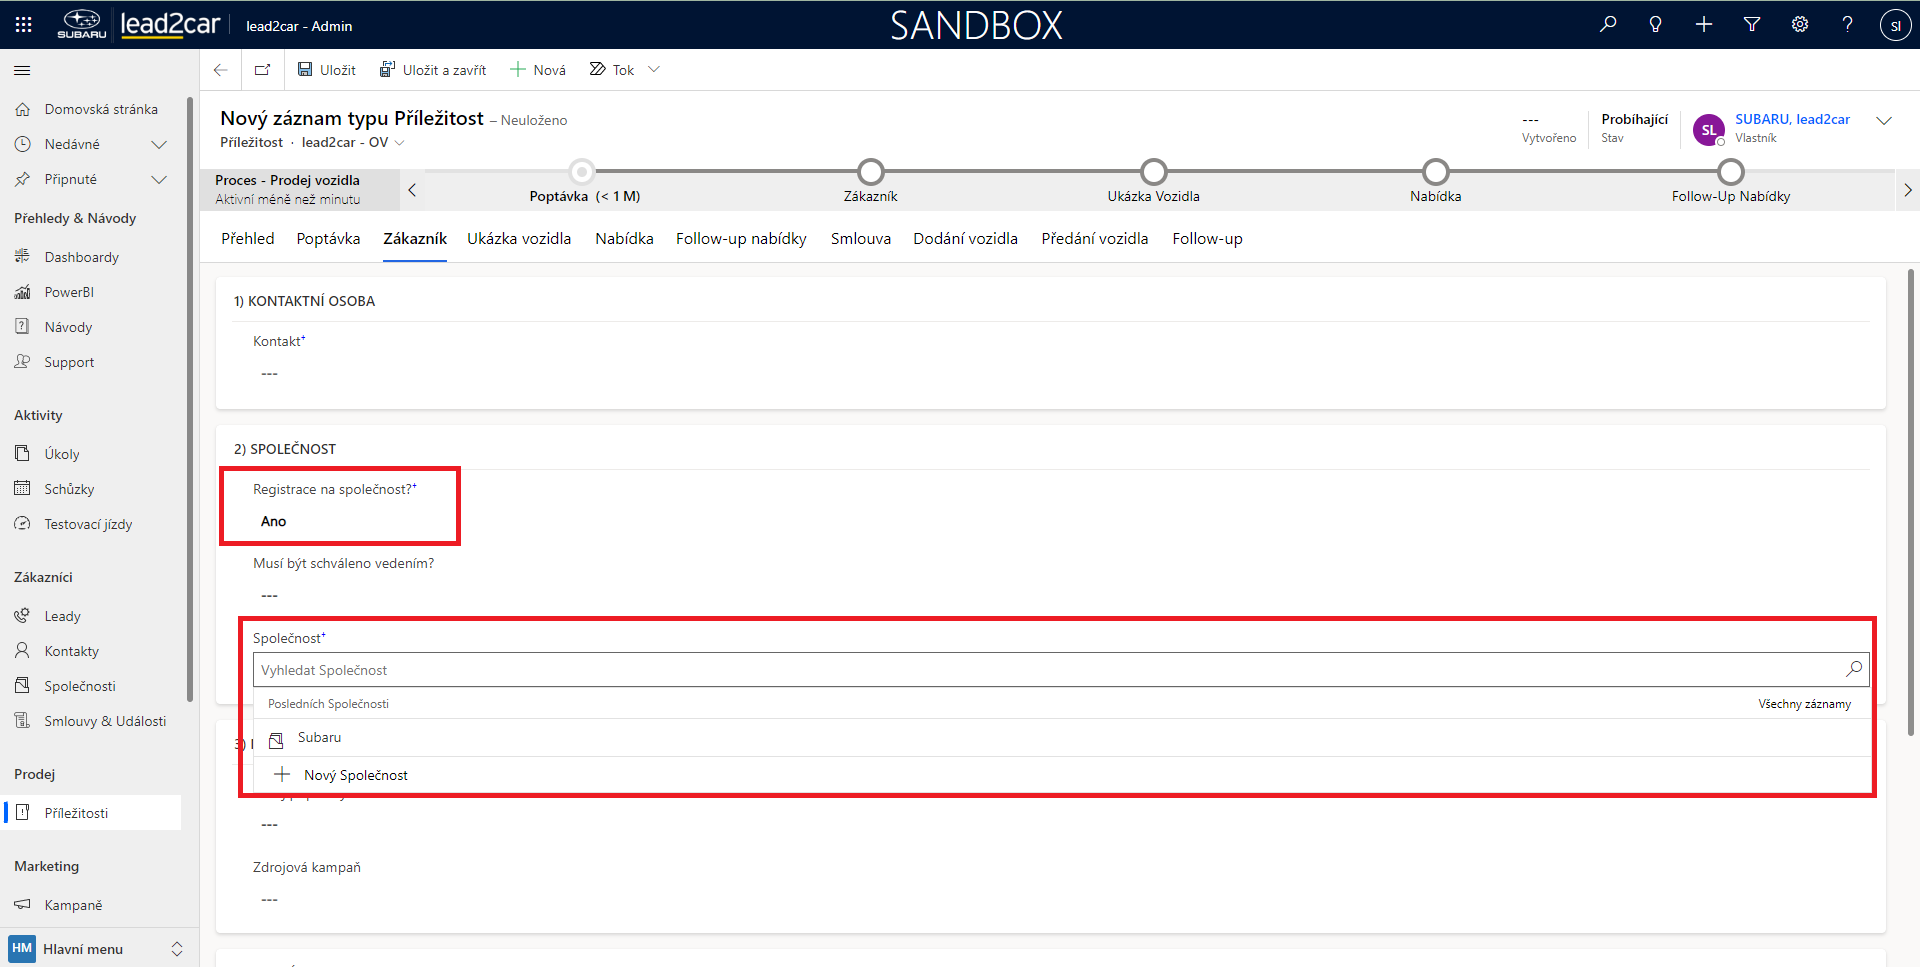Click the advanced find funnel icon
The height and width of the screenshot is (967, 1920).
1751,25
